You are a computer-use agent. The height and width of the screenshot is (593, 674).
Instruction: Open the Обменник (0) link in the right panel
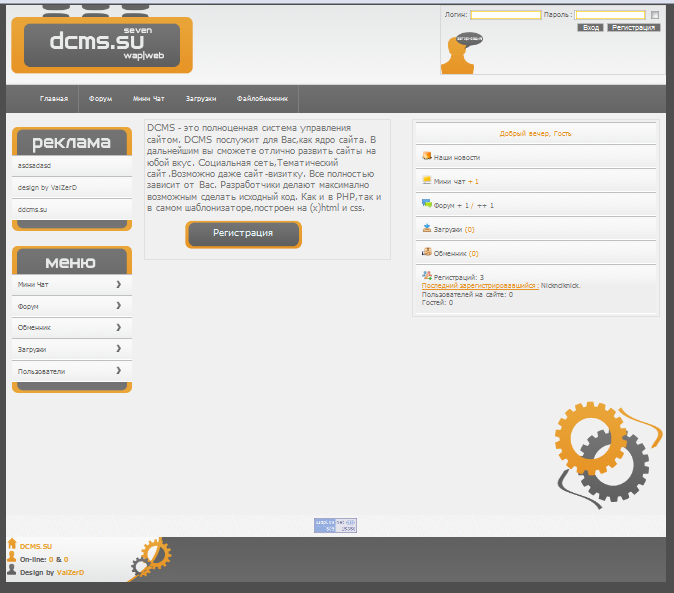point(456,254)
